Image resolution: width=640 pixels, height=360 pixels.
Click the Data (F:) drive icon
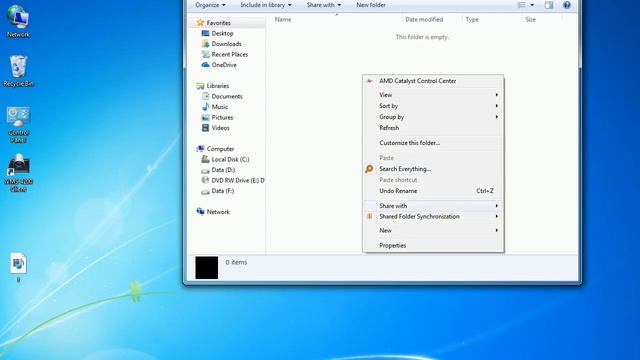coord(205,191)
